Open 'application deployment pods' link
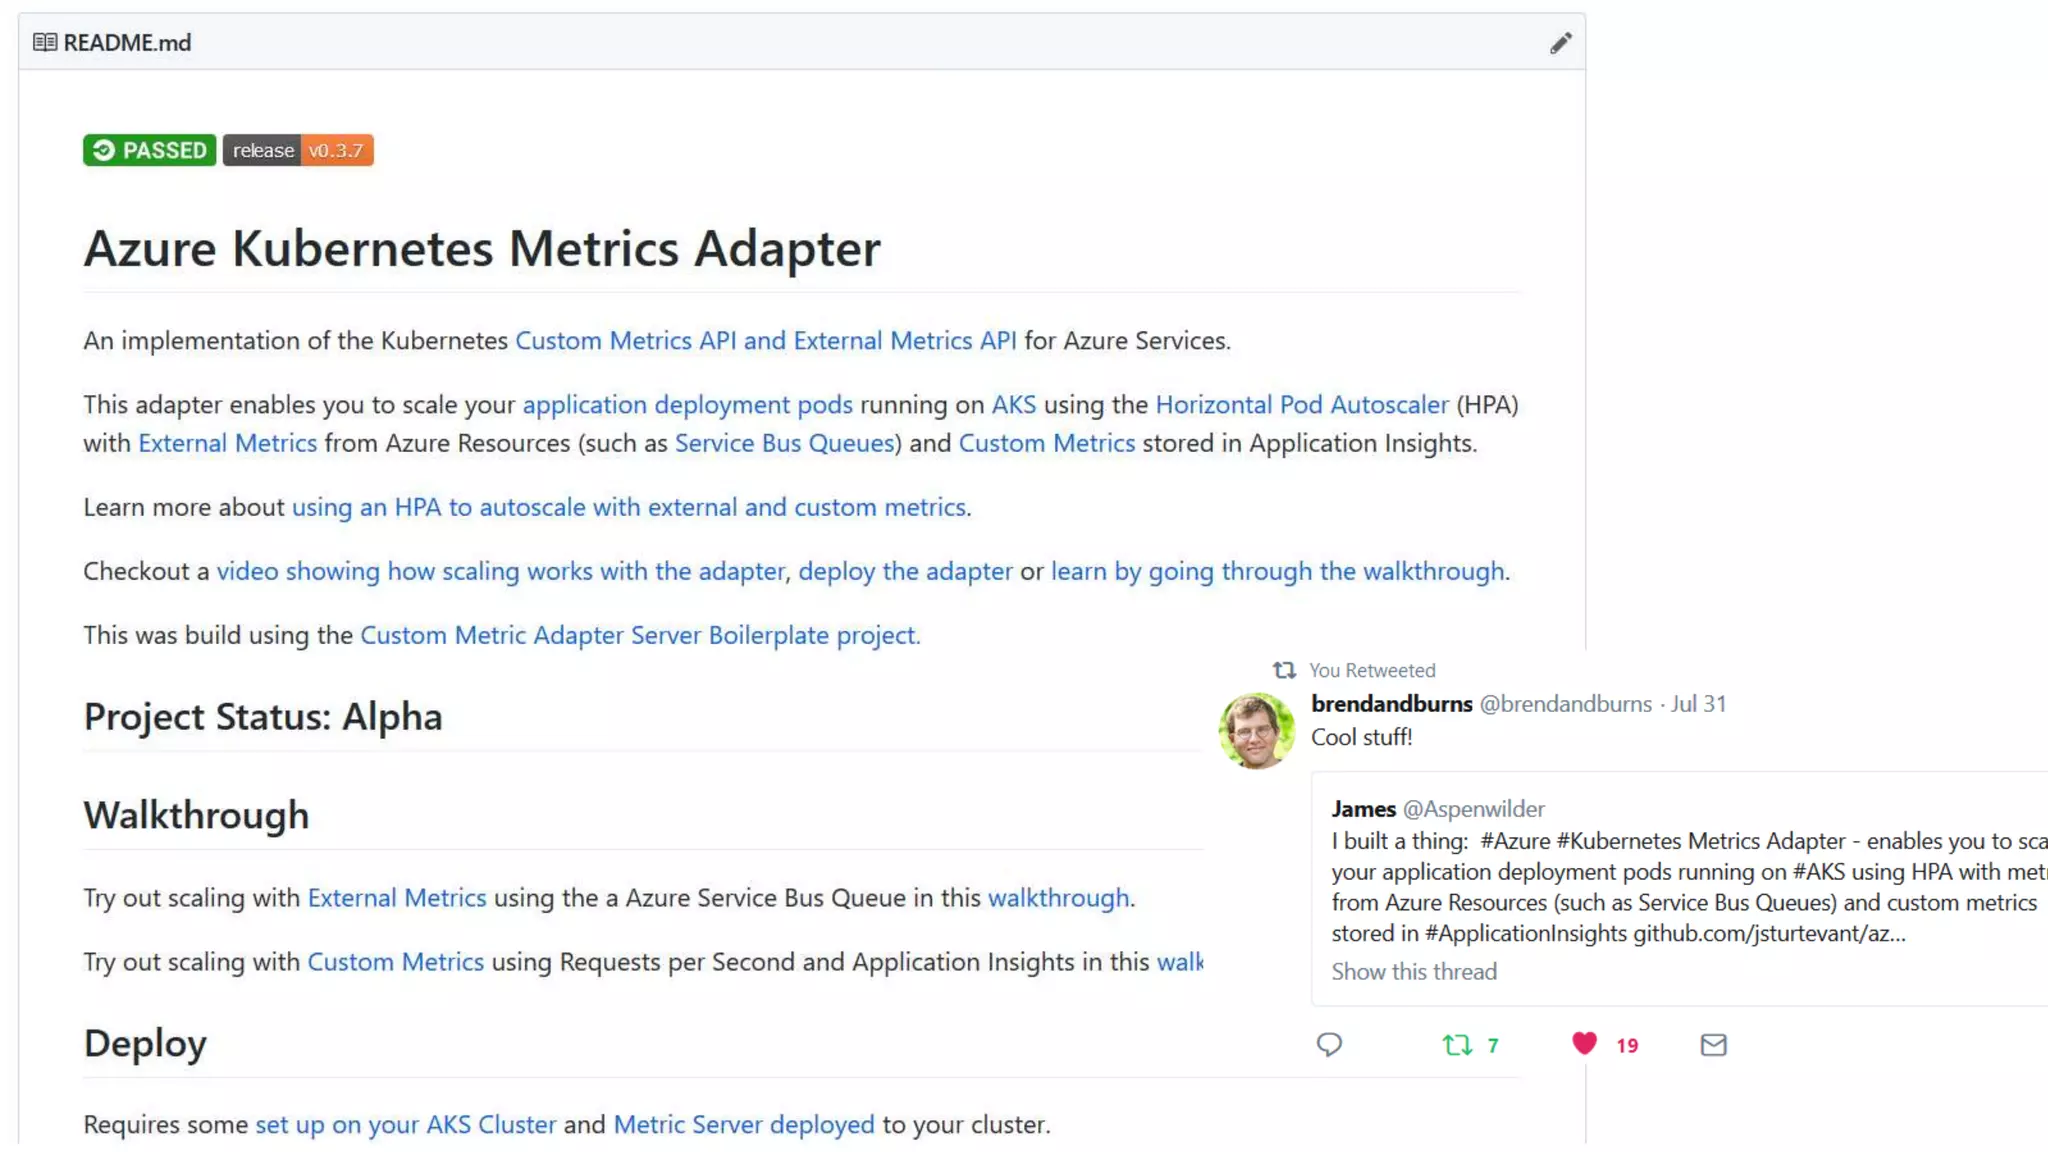Image resolution: width=2048 pixels, height=1152 pixels. coord(687,405)
